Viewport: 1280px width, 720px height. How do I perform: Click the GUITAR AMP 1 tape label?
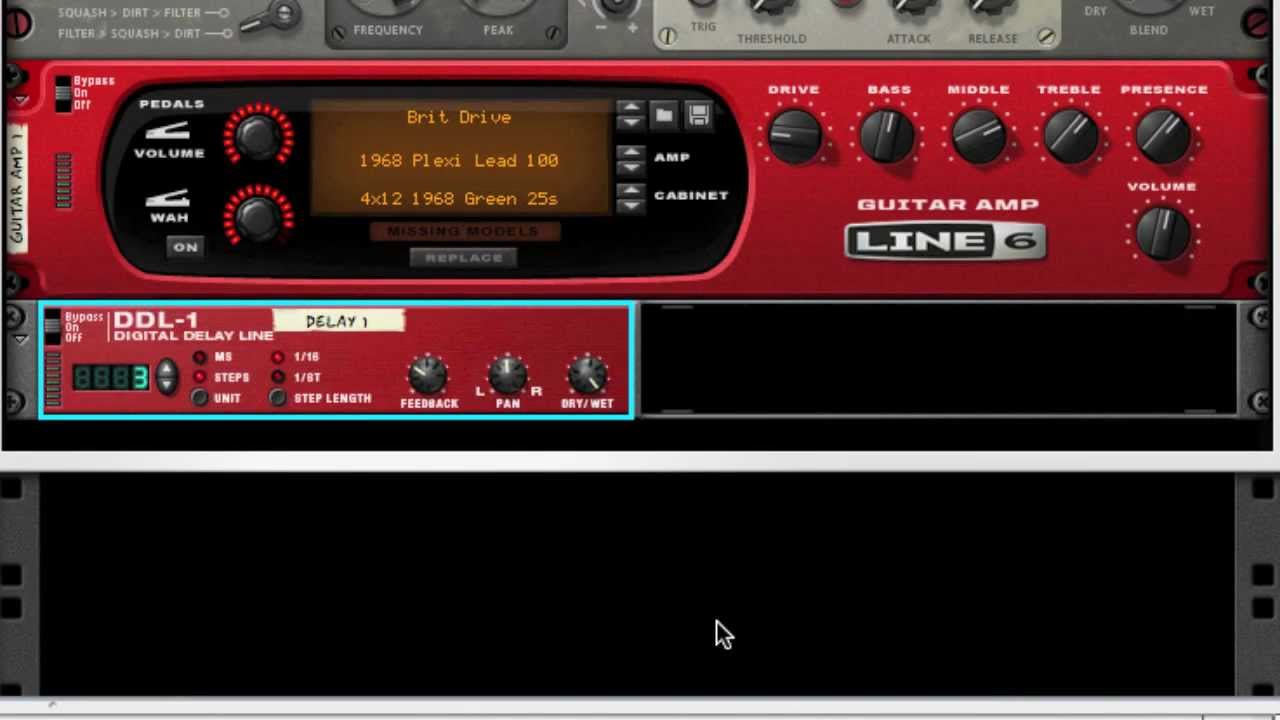click(16, 188)
